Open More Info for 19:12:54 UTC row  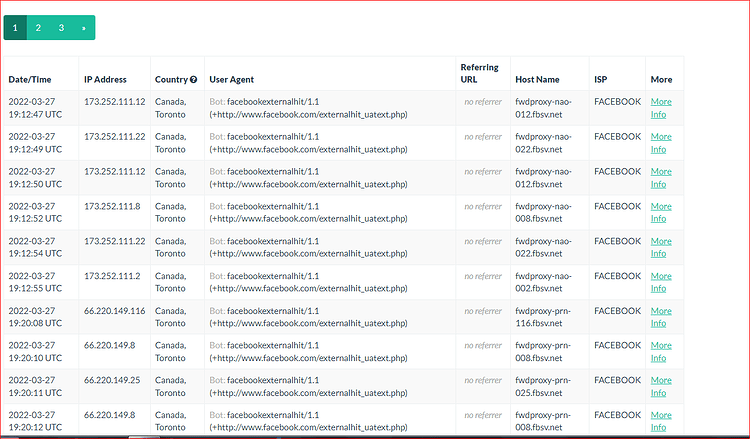click(661, 247)
